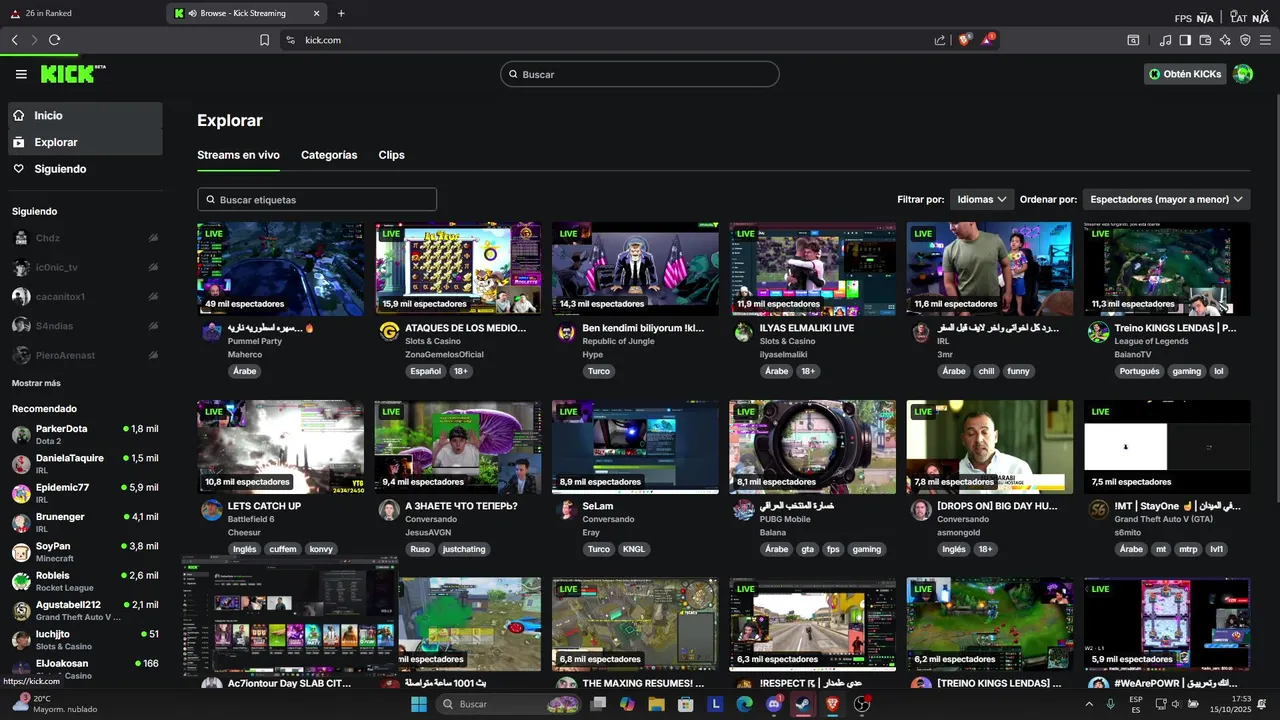Open the Treino KINGS LENDAS stream thumbnail
The height and width of the screenshot is (720, 1280).
(1167, 269)
